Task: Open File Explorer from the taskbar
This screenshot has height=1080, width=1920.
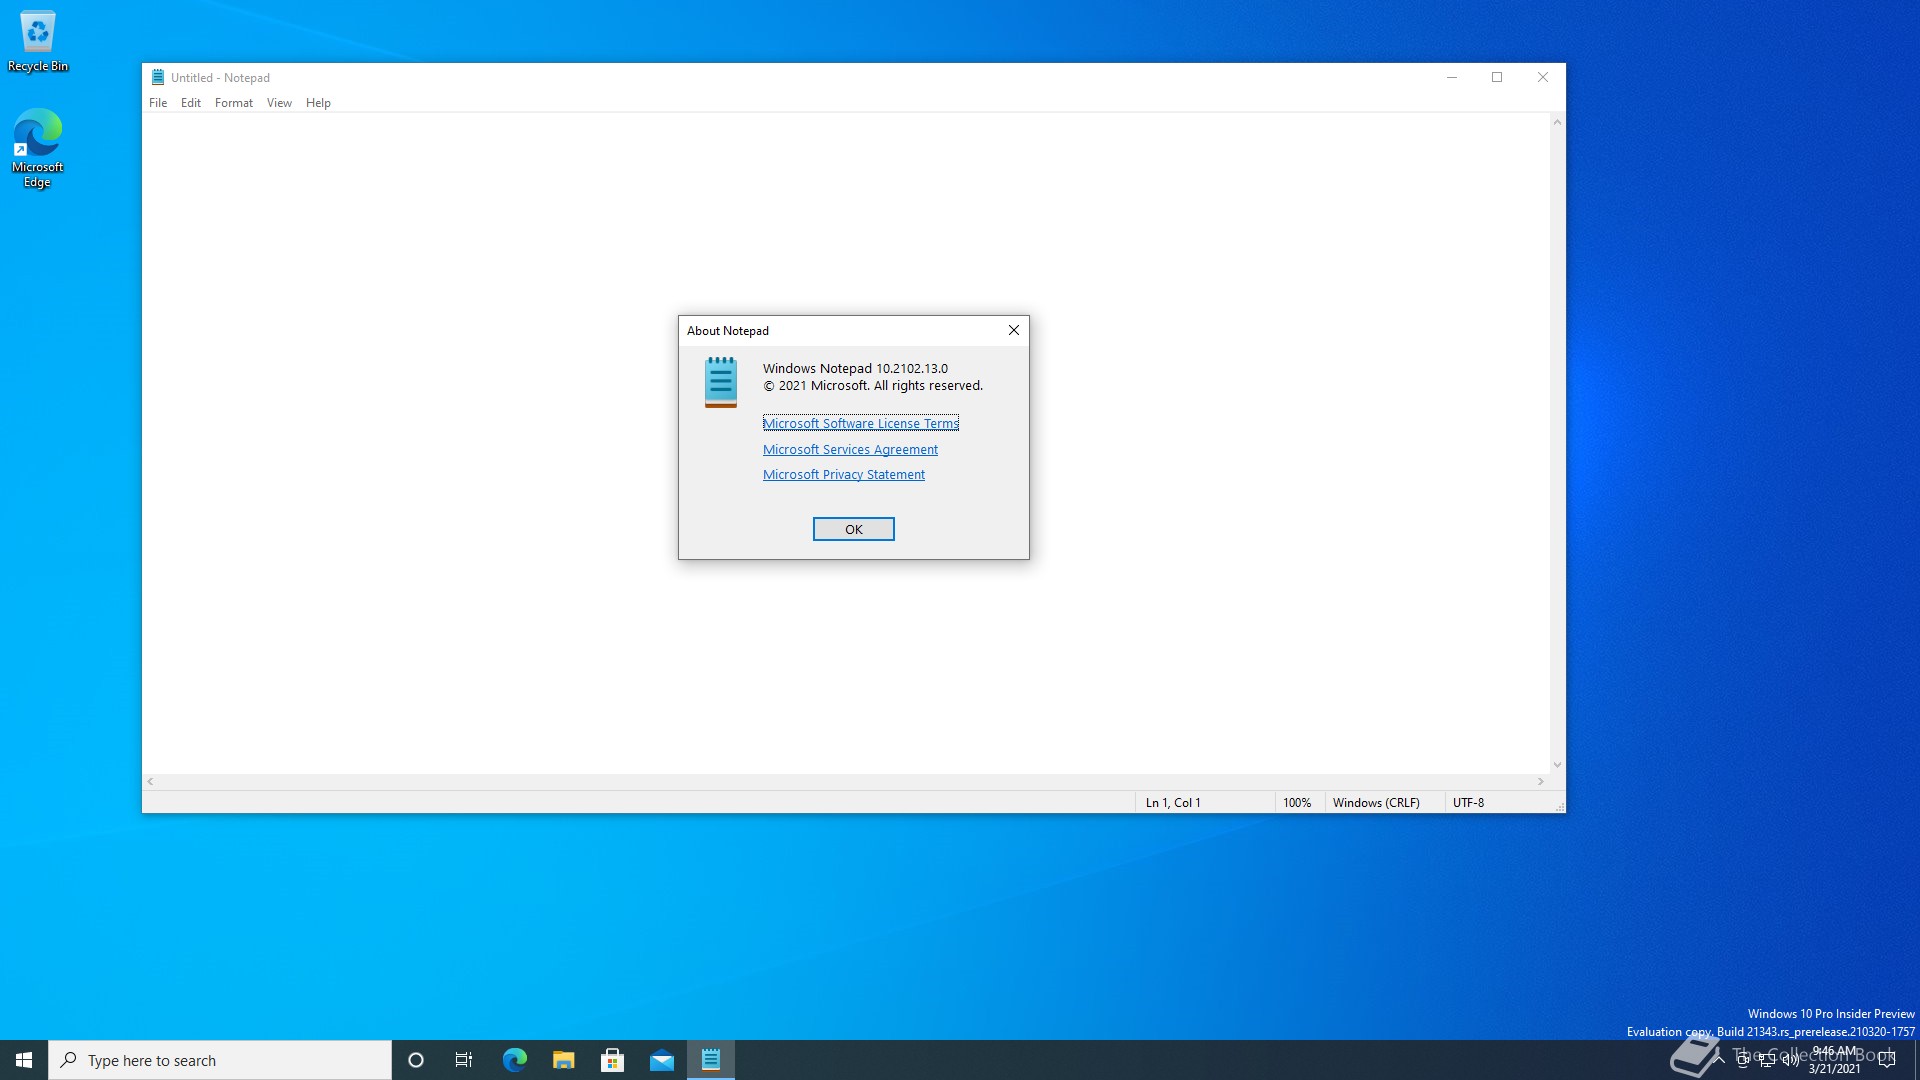Action: click(564, 1060)
